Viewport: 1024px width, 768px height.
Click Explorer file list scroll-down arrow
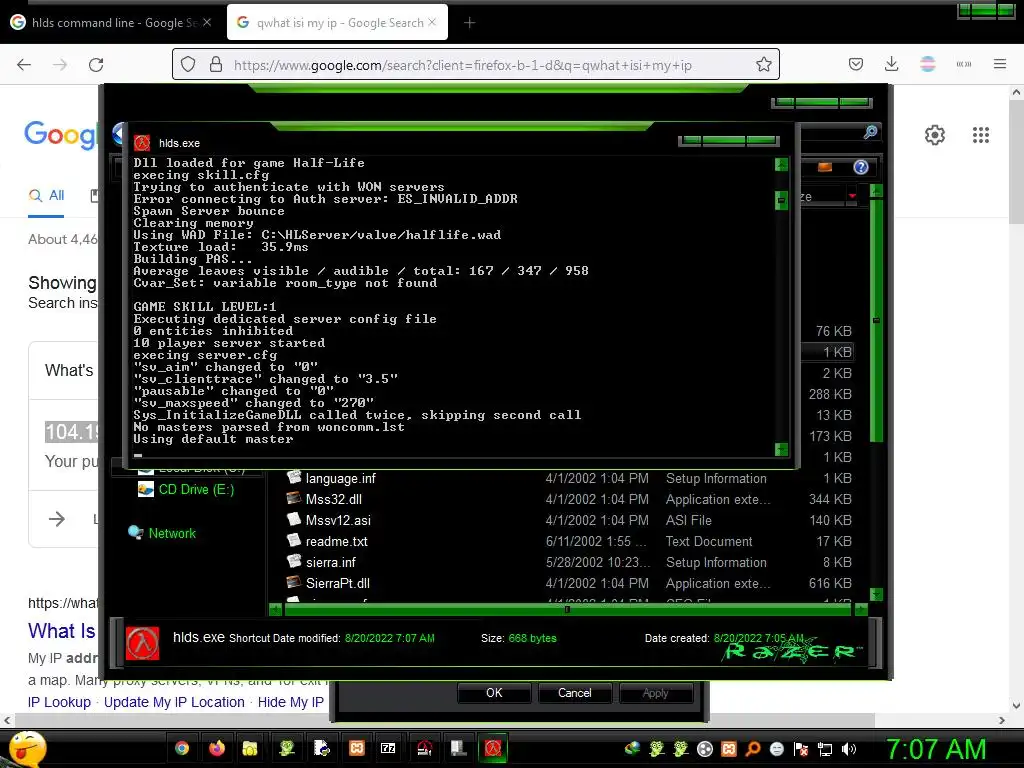(x=876, y=594)
